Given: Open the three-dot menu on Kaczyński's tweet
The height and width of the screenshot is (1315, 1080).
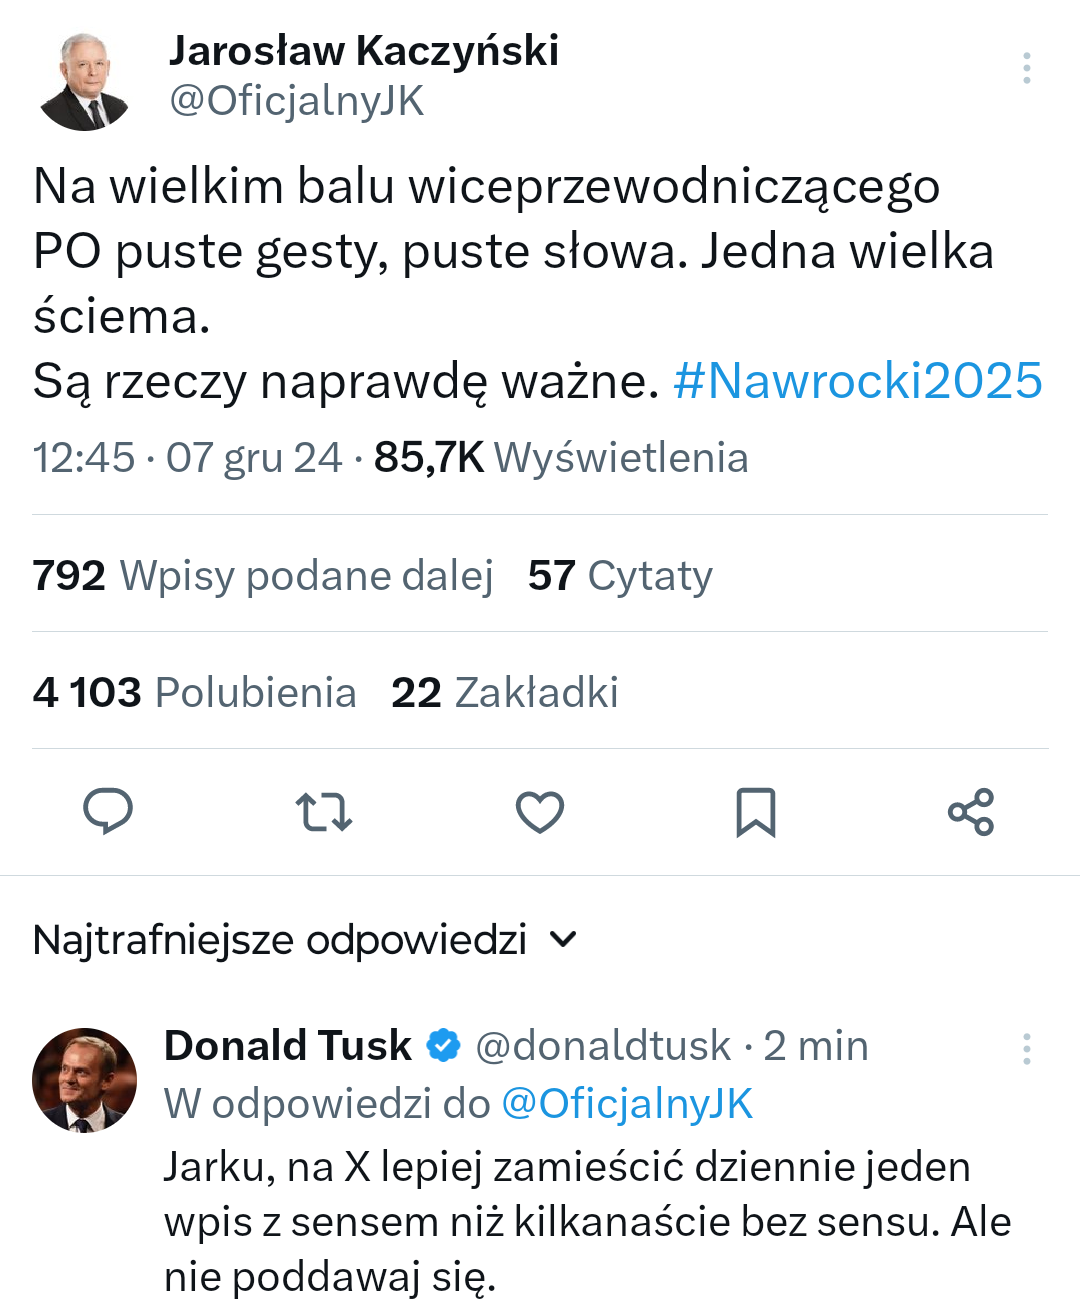Looking at the screenshot, I should tap(1026, 68).
